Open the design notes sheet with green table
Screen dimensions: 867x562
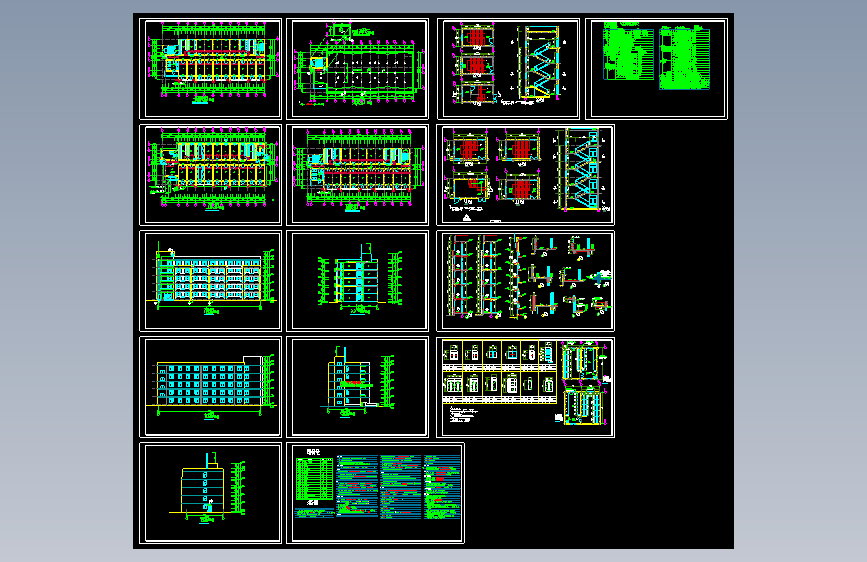click(375, 493)
